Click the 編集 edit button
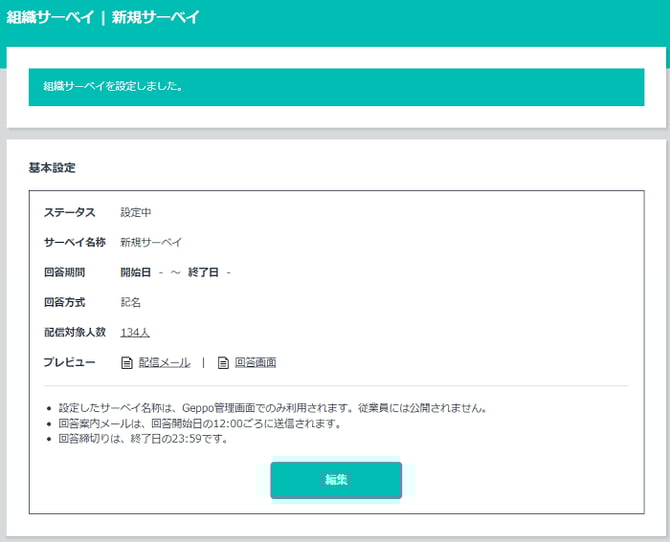Viewport: 670px width, 542px height. click(336, 480)
